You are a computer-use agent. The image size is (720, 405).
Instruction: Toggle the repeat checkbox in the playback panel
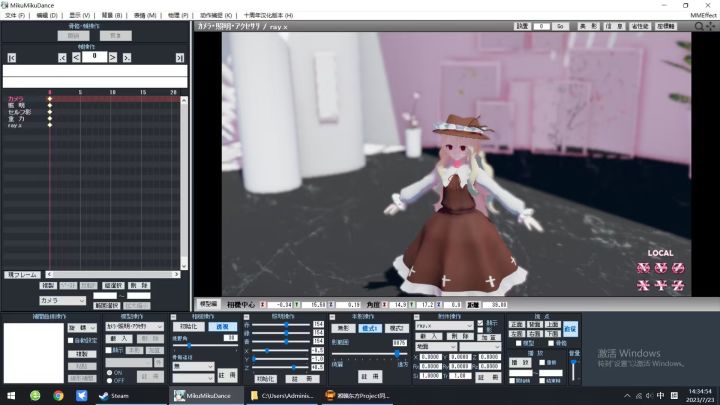(x=542, y=362)
